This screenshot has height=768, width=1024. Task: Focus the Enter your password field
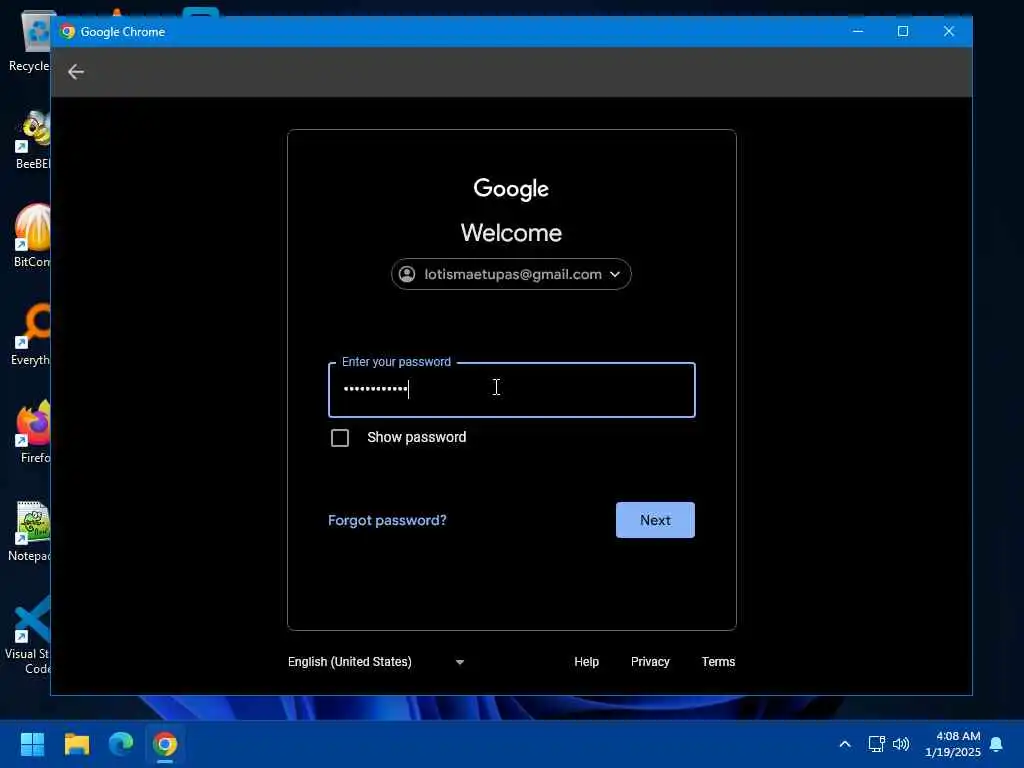pyautogui.click(x=511, y=390)
